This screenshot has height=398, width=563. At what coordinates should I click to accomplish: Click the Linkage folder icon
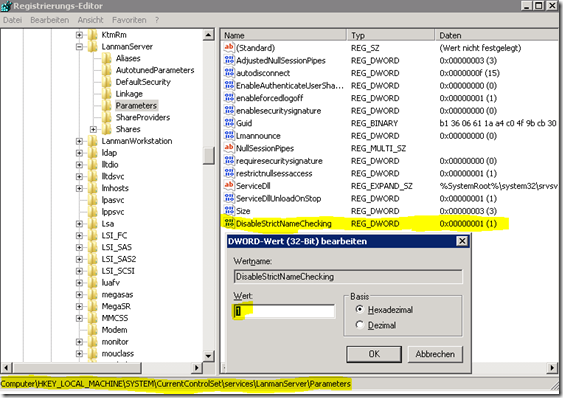[x=107, y=94]
